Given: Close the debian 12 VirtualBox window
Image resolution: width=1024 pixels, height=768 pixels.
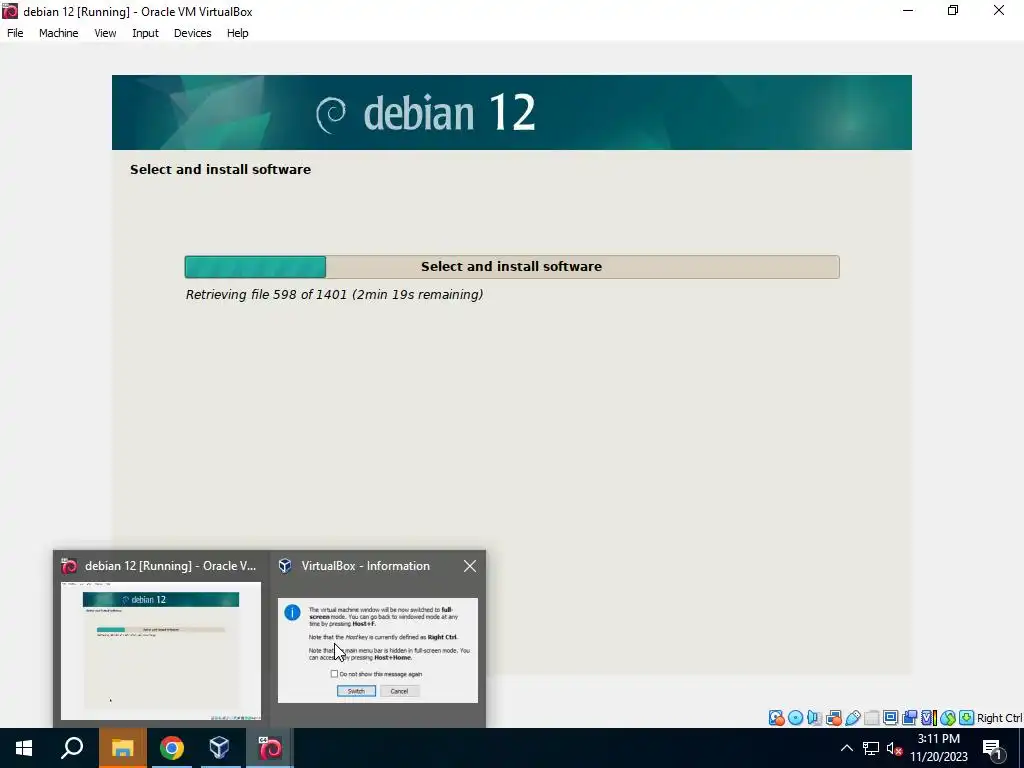Looking at the screenshot, I should point(999,10).
